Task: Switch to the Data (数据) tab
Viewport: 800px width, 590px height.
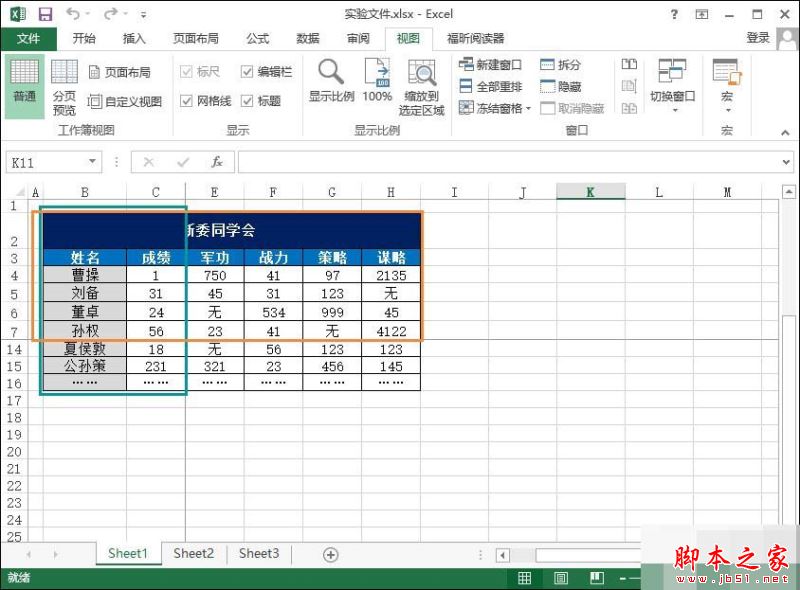Action: click(308, 38)
